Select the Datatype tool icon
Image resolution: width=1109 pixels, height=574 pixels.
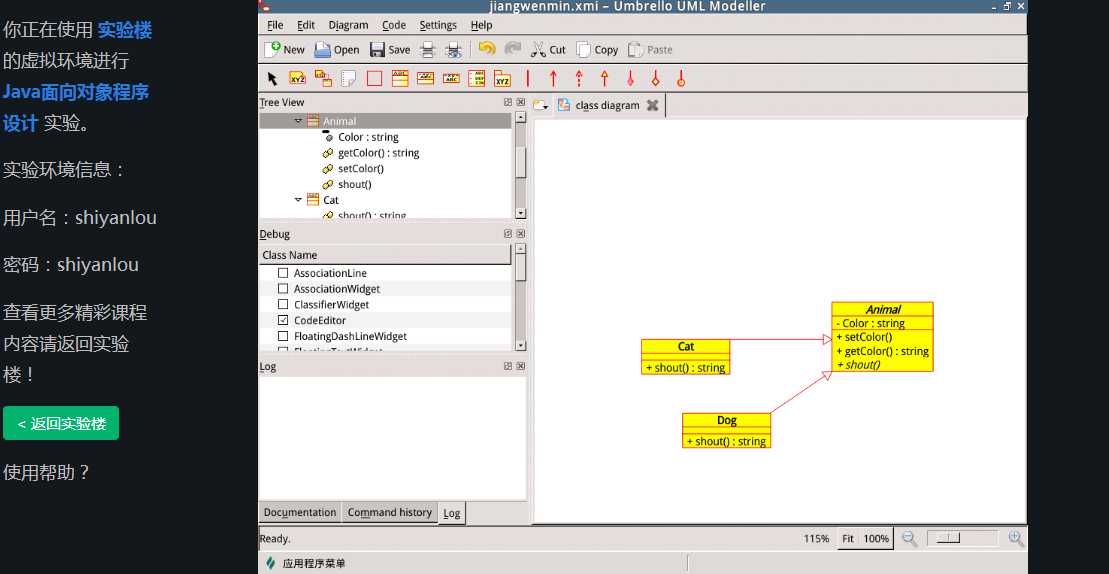[451, 78]
